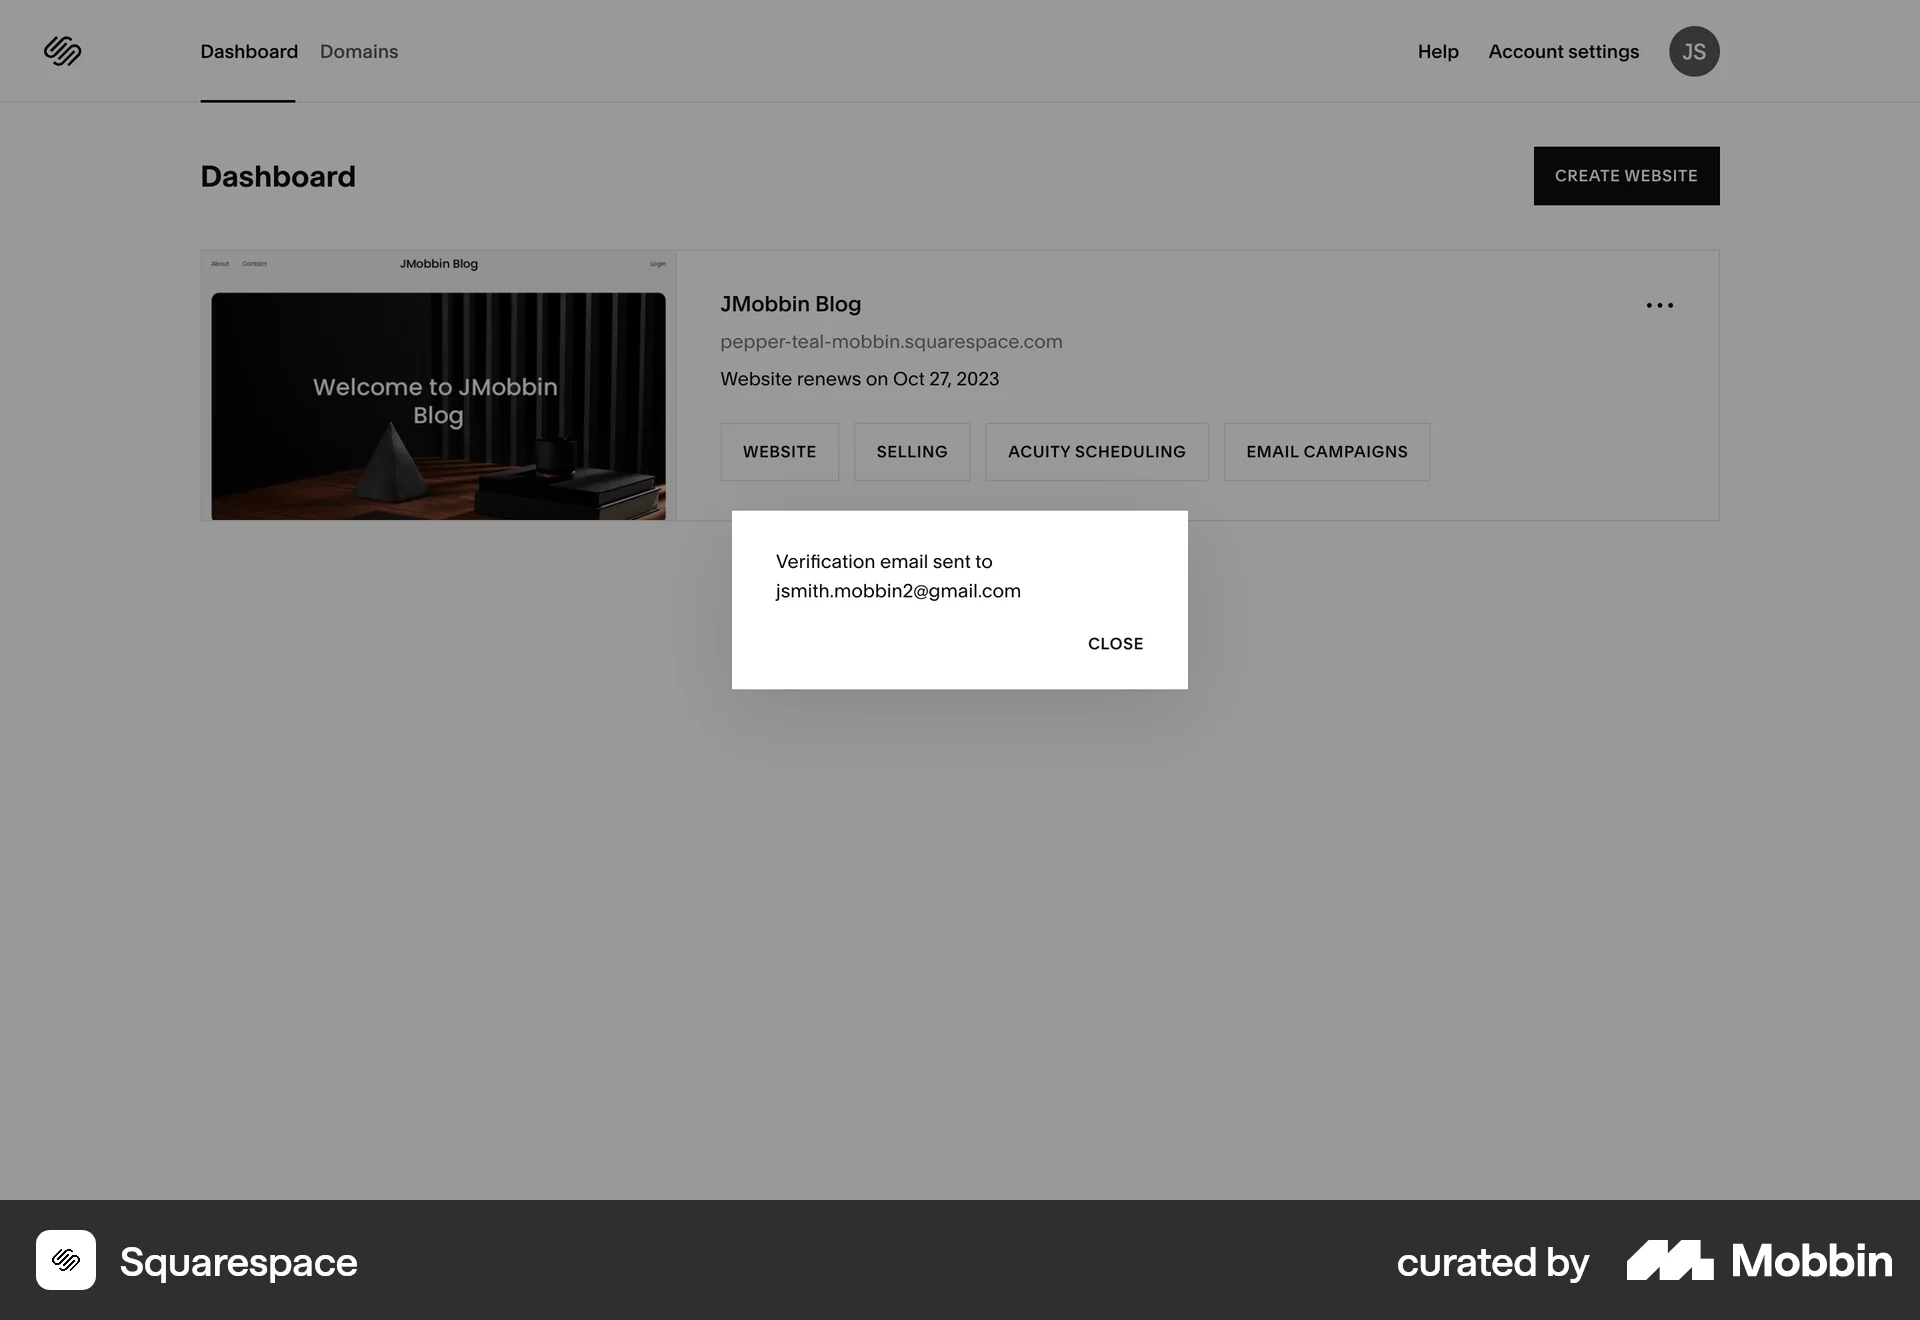This screenshot has width=1920, height=1320.
Task: Click the Squarespace logo in the top left
Action: pyautogui.click(x=62, y=51)
